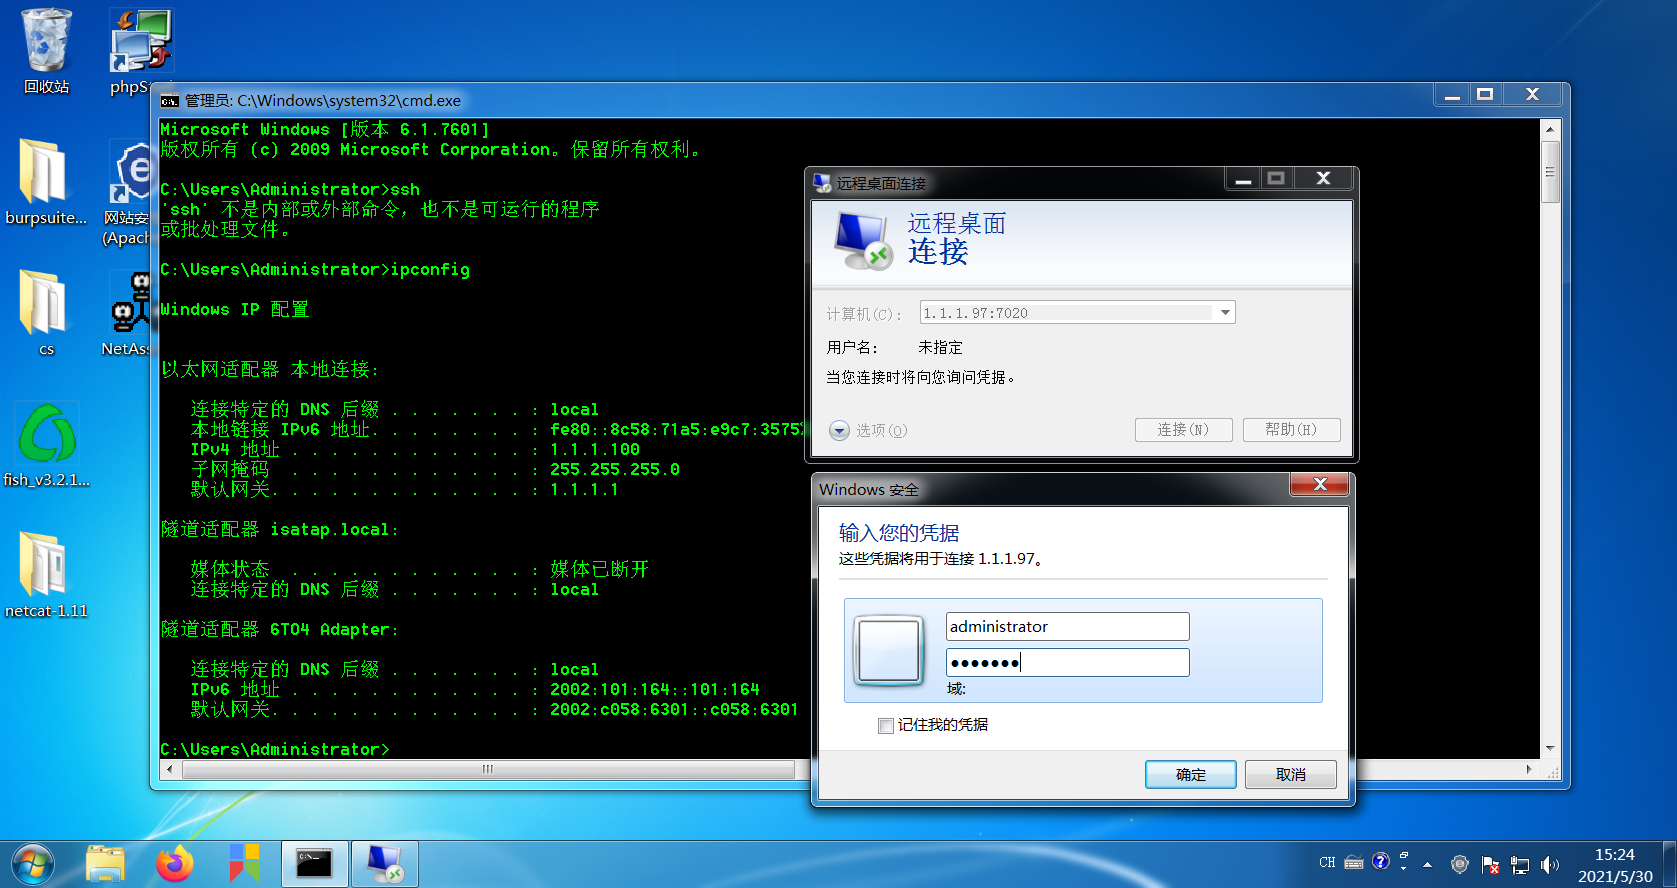This screenshot has width=1677, height=888.
Task: Click the colorful flag taskbar icon
Action: click(x=244, y=864)
